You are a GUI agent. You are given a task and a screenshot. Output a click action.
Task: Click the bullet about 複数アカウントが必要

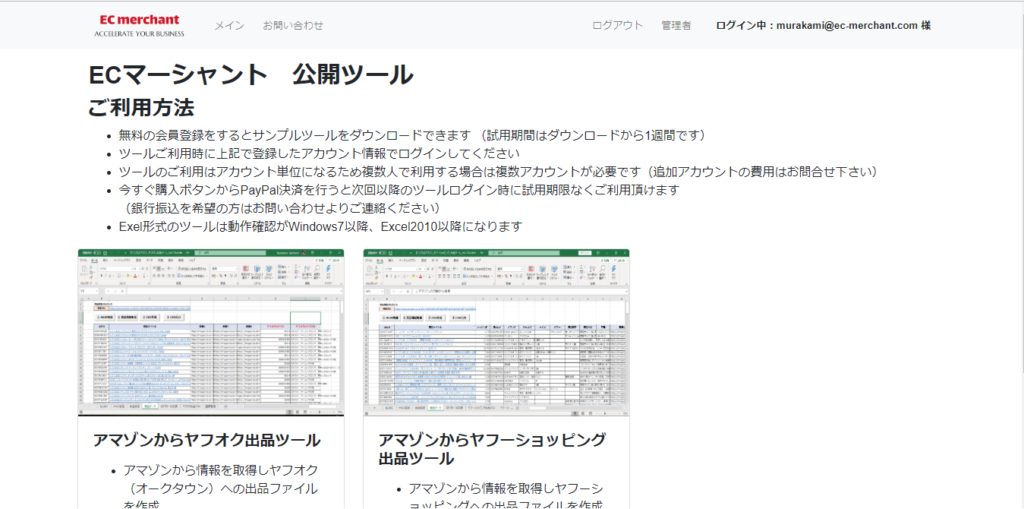[497, 172]
